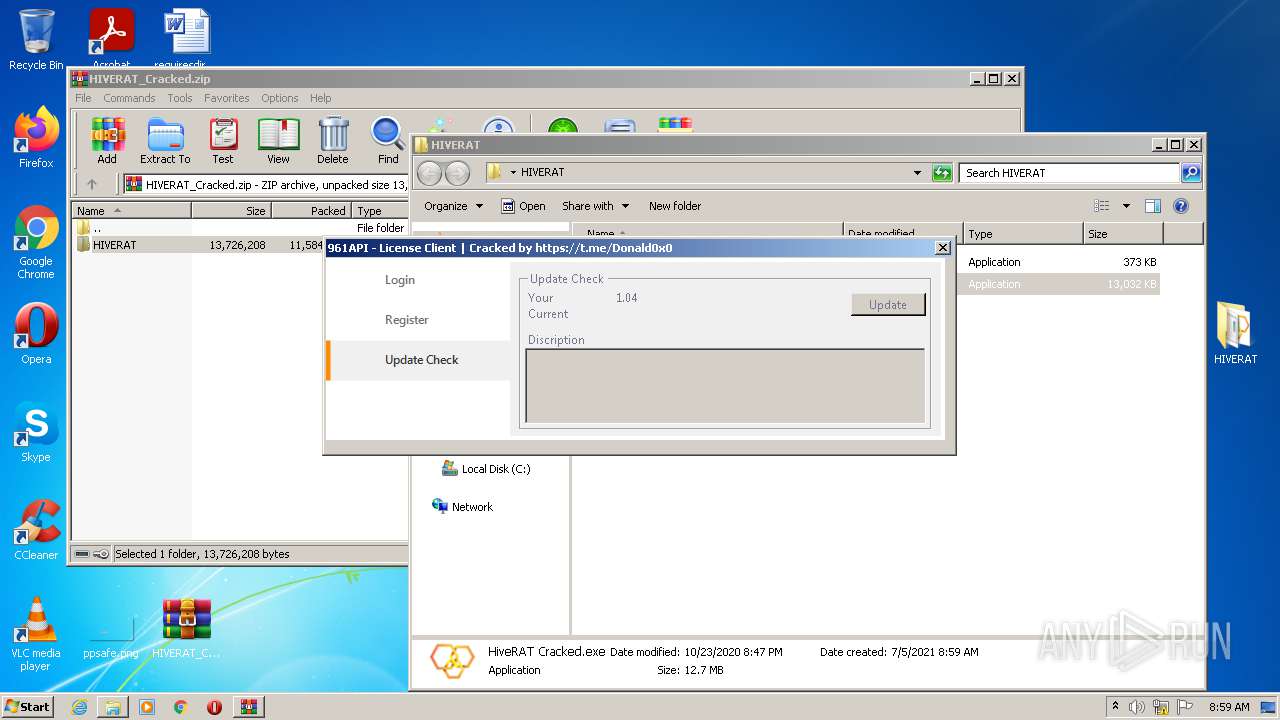Sort WinRAR list by Name column
Screen dimensions: 1280x720
point(131,211)
